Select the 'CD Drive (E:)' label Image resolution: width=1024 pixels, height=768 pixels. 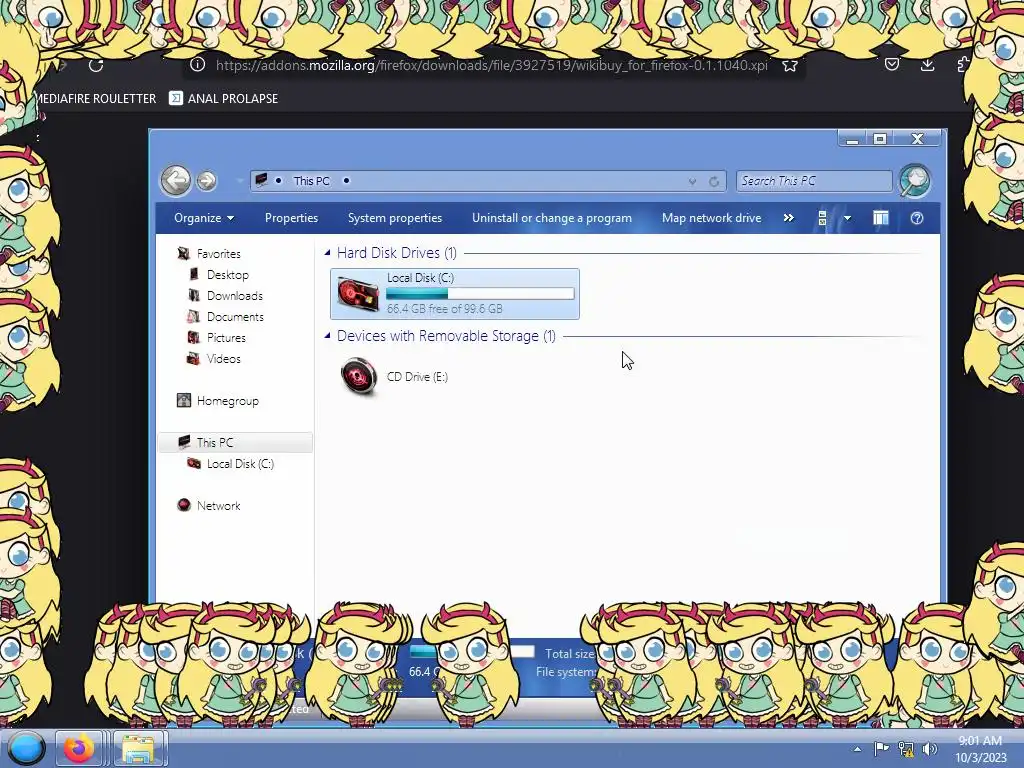tap(417, 377)
